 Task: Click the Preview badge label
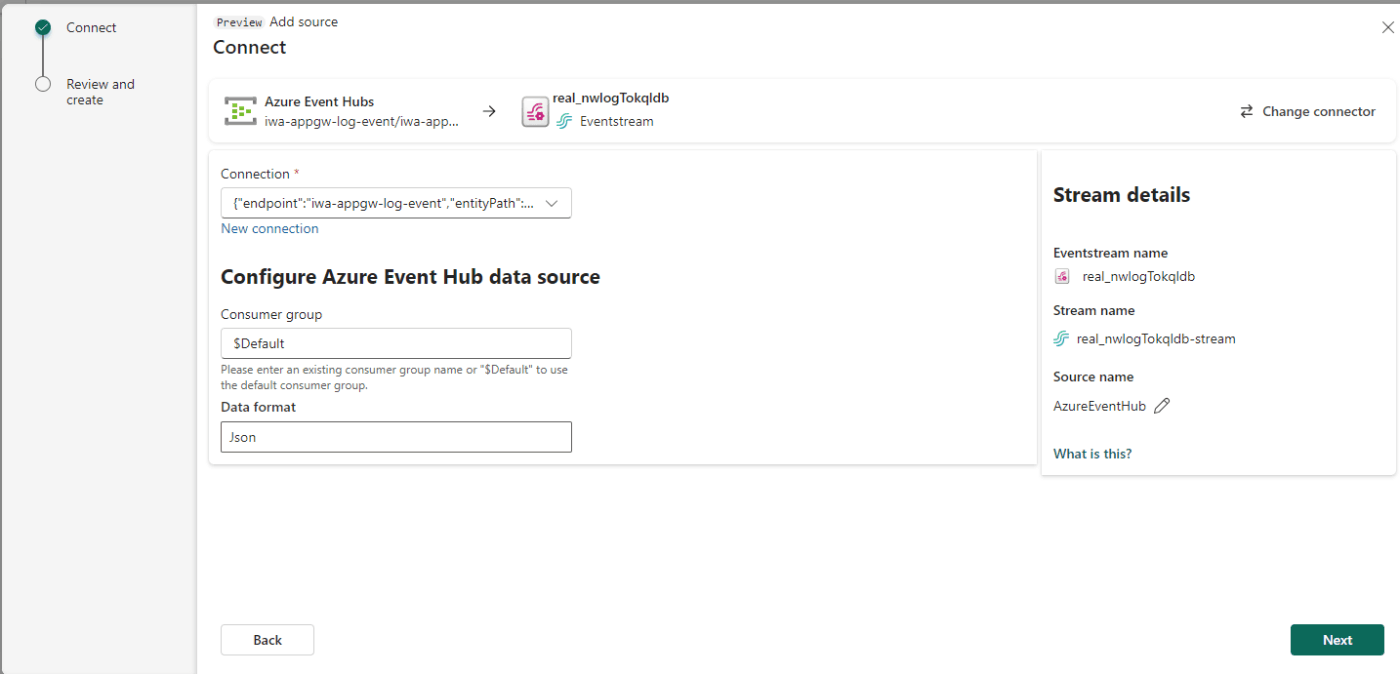click(x=240, y=22)
